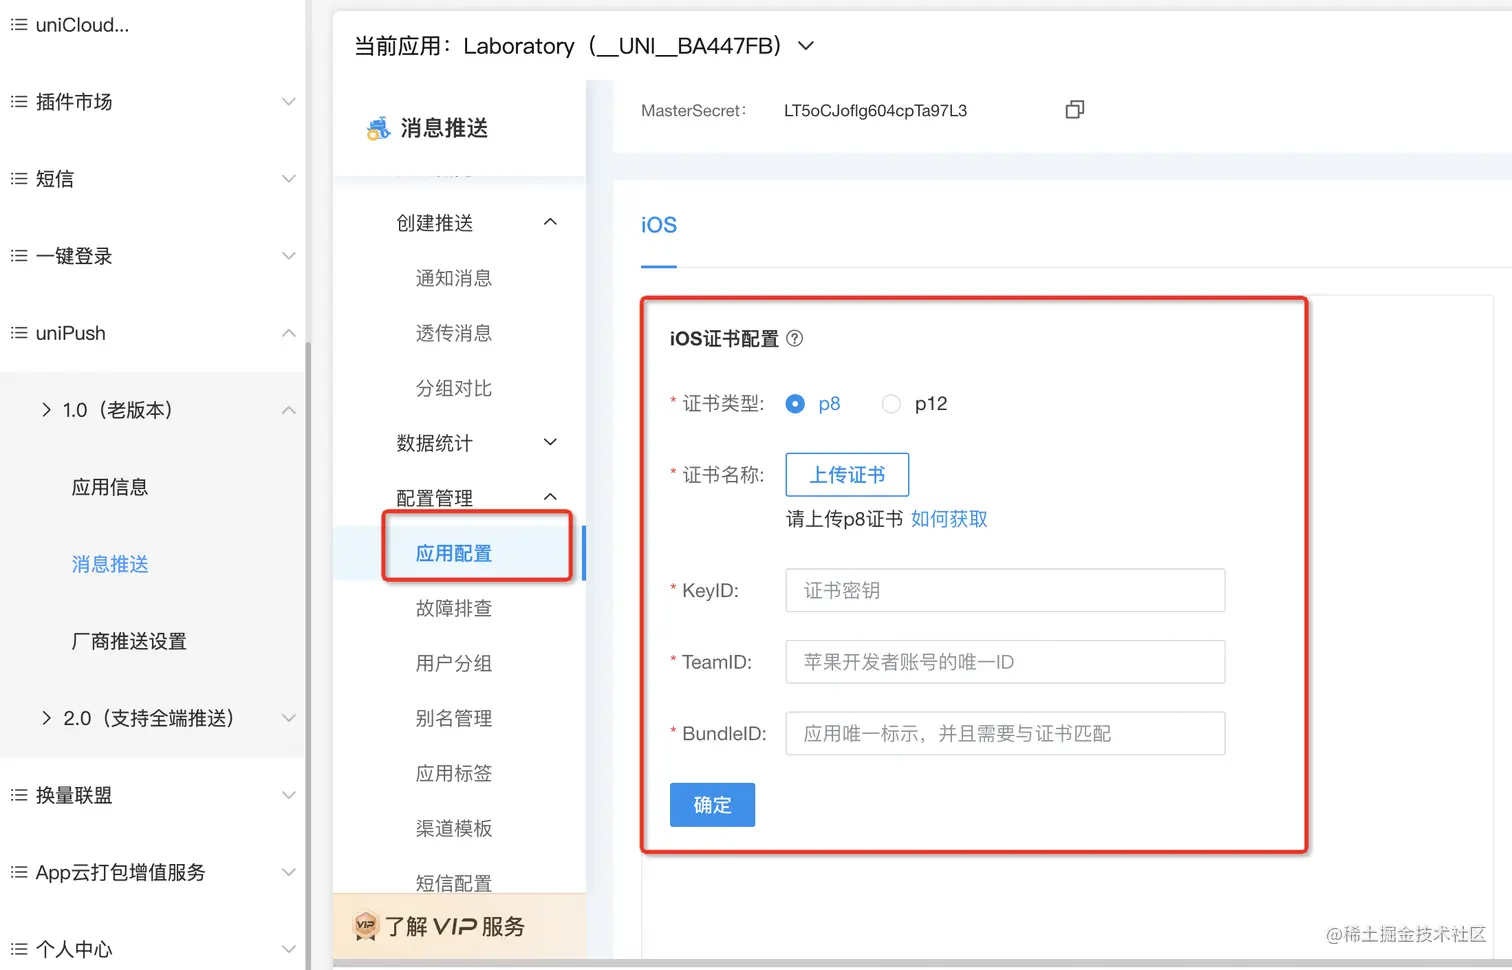
Task: Open 应用标签 menu item
Action: coord(454,773)
